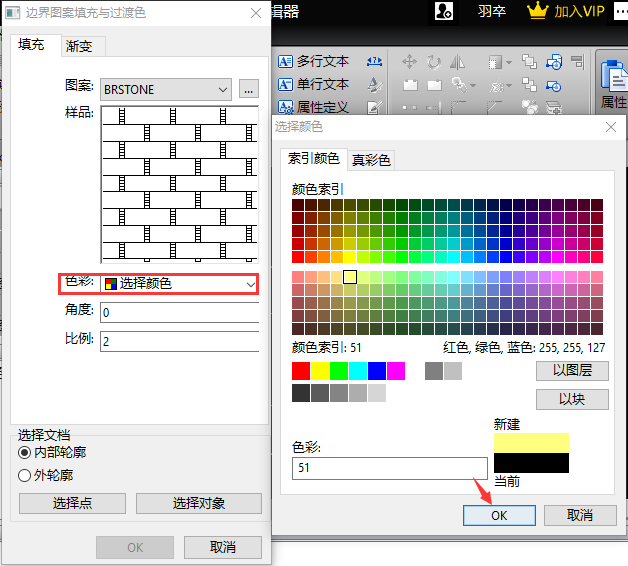Viewport: 628px width, 566px height.
Task: Select the Outer contour (外轮廓) radio button
Action: (24, 475)
